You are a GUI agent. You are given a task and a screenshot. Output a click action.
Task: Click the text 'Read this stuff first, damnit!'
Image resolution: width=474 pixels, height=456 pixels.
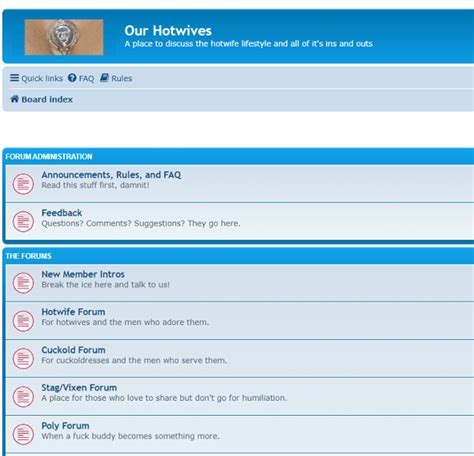[x=95, y=185]
